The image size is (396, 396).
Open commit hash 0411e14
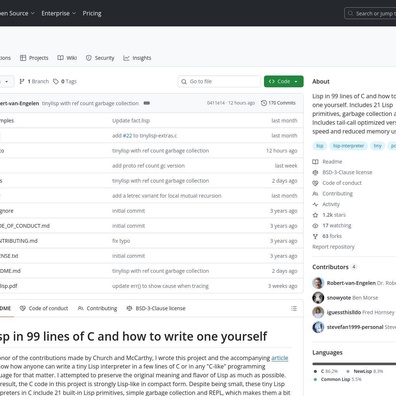point(216,103)
